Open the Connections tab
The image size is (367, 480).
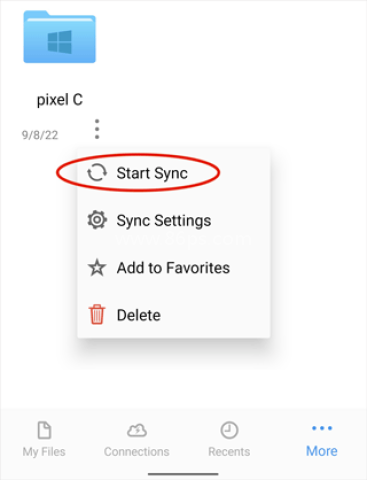(x=137, y=452)
